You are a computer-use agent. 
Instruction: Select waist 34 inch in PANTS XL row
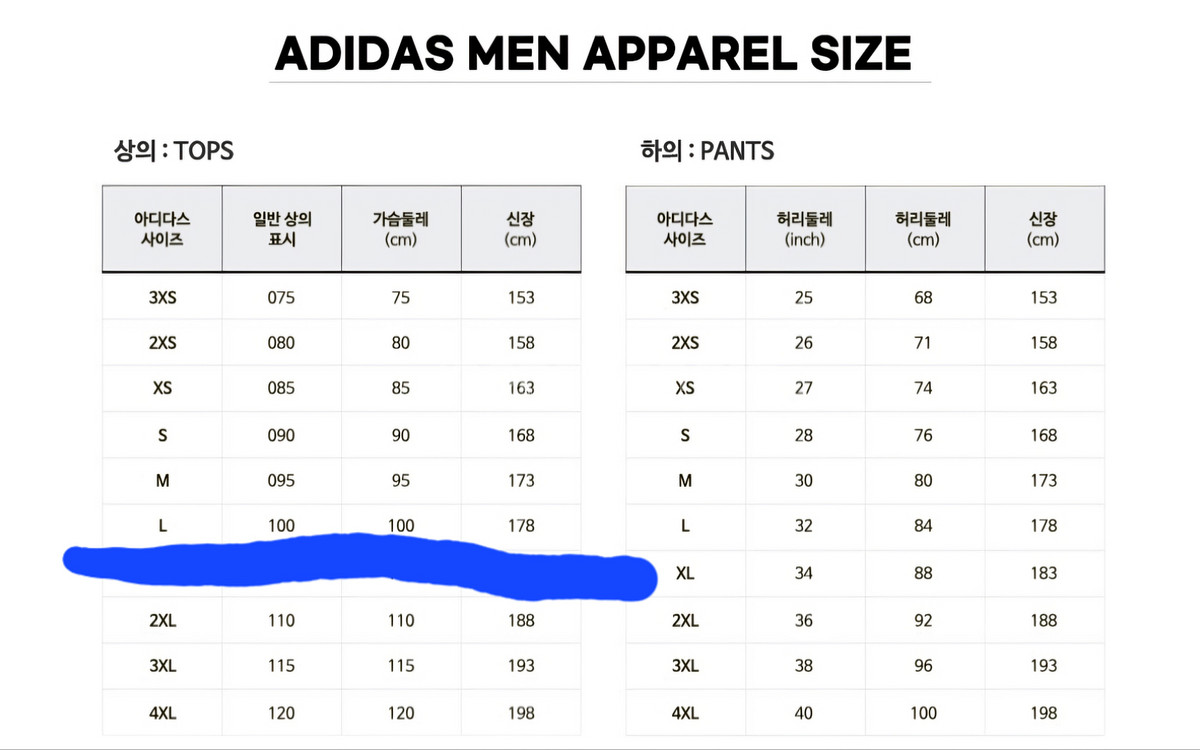coord(804,574)
